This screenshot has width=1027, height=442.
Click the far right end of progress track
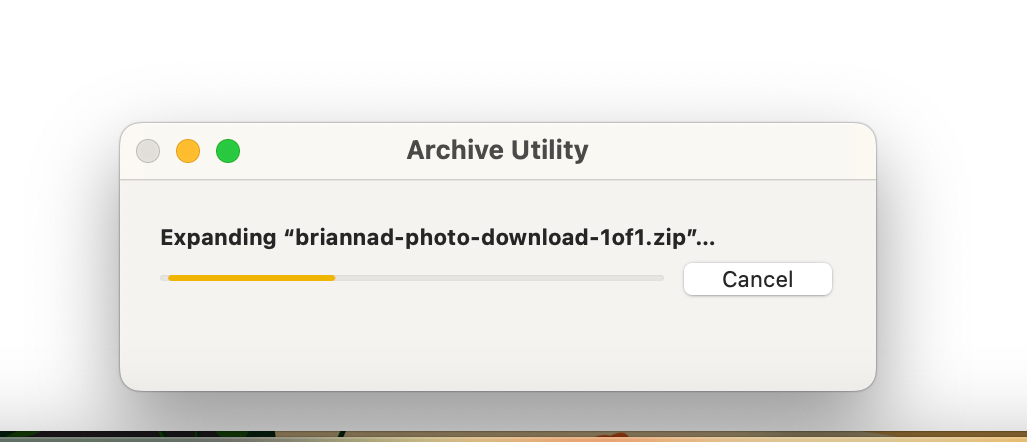[x=661, y=278]
